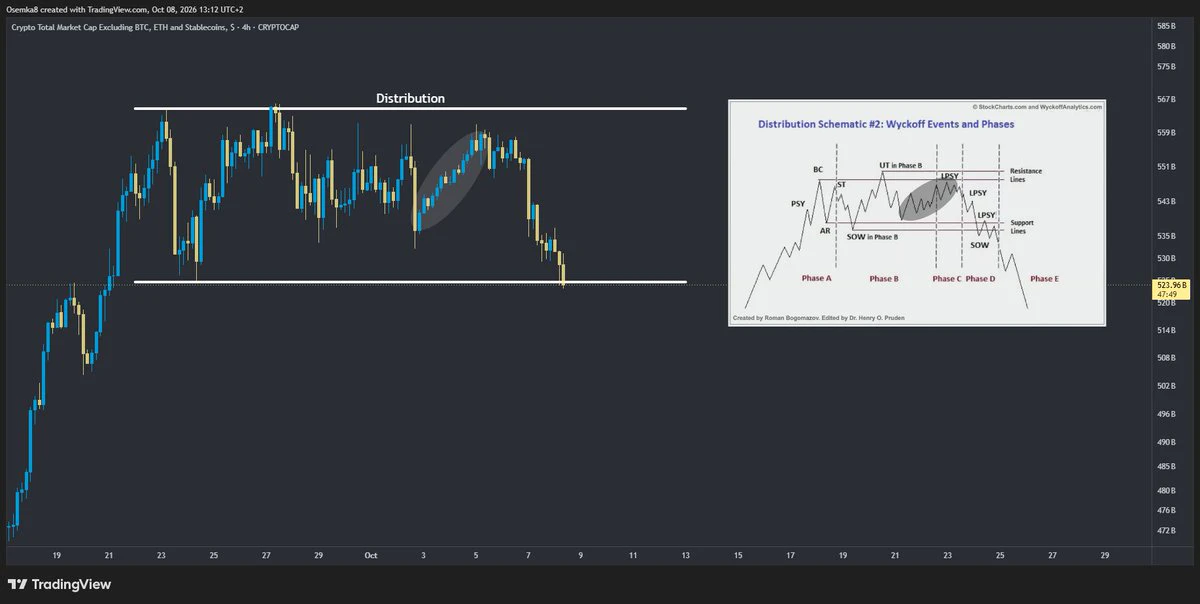Select the lower white support line of the range
The height and width of the screenshot is (604, 1200).
[x=410, y=282]
